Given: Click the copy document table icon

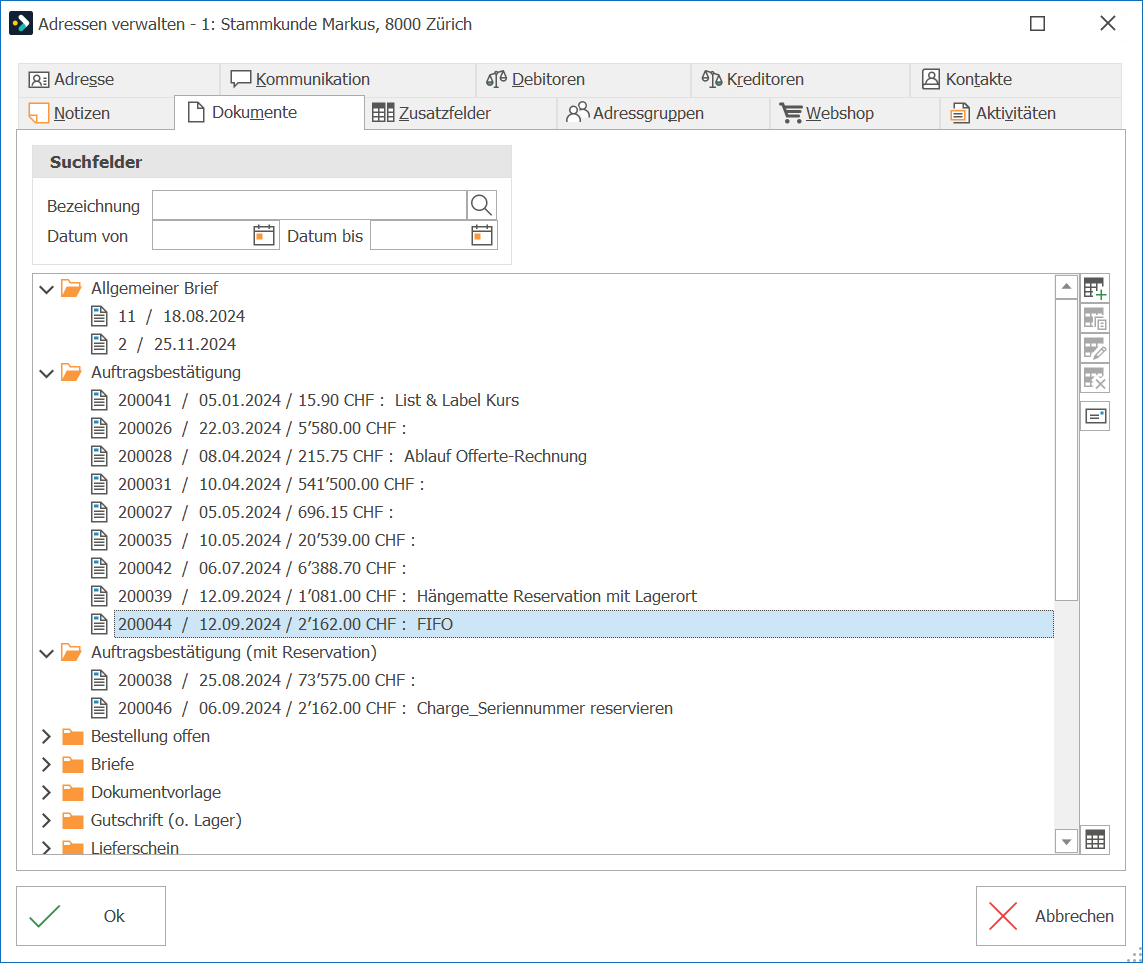Looking at the screenshot, I should [1095, 319].
